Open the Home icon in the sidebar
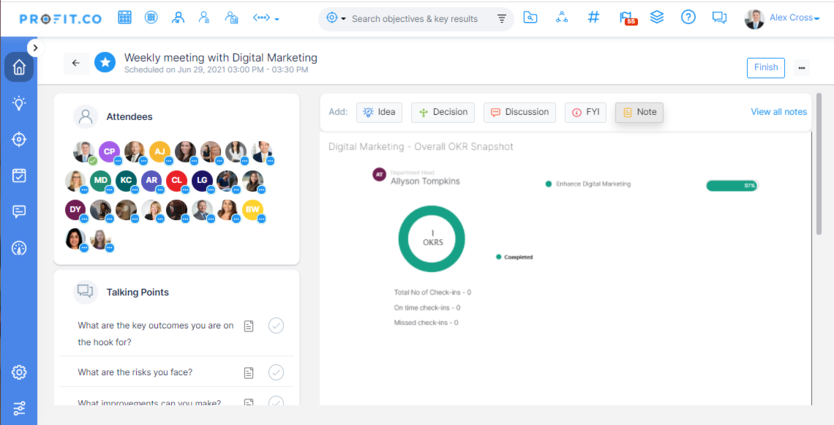This screenshot has height=425, width=834. click(x=19, y=67)
